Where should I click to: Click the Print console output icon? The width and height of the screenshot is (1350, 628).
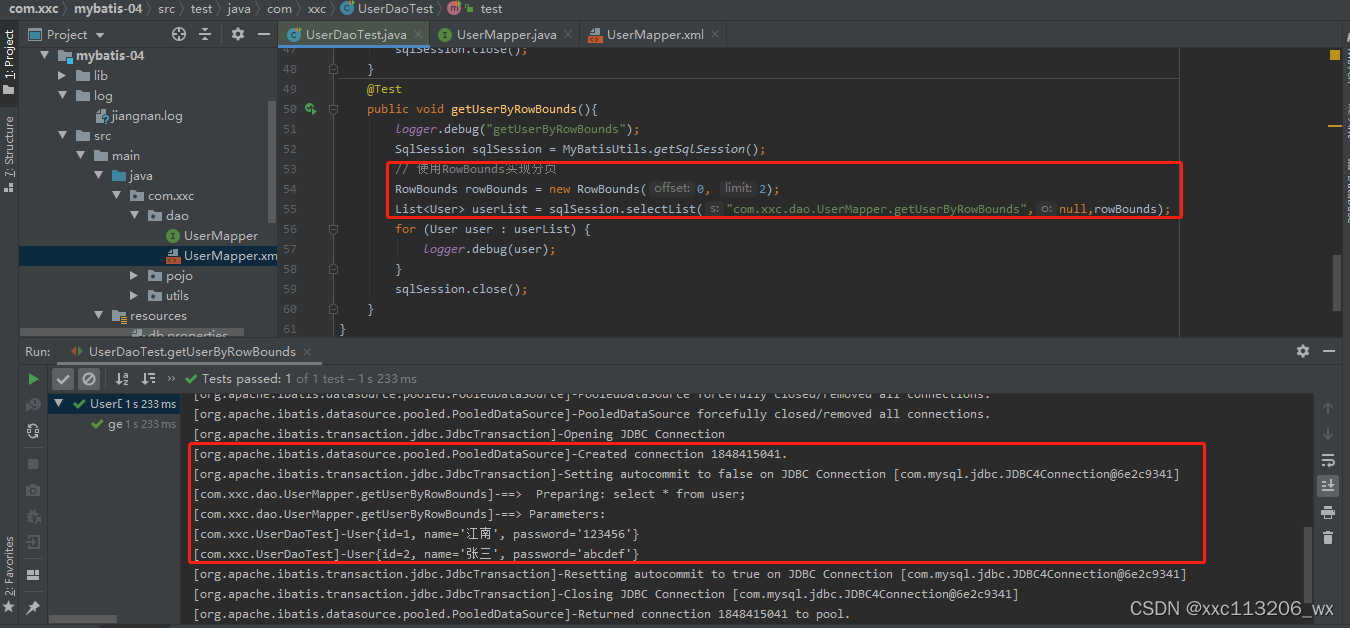coord(1328,512)
